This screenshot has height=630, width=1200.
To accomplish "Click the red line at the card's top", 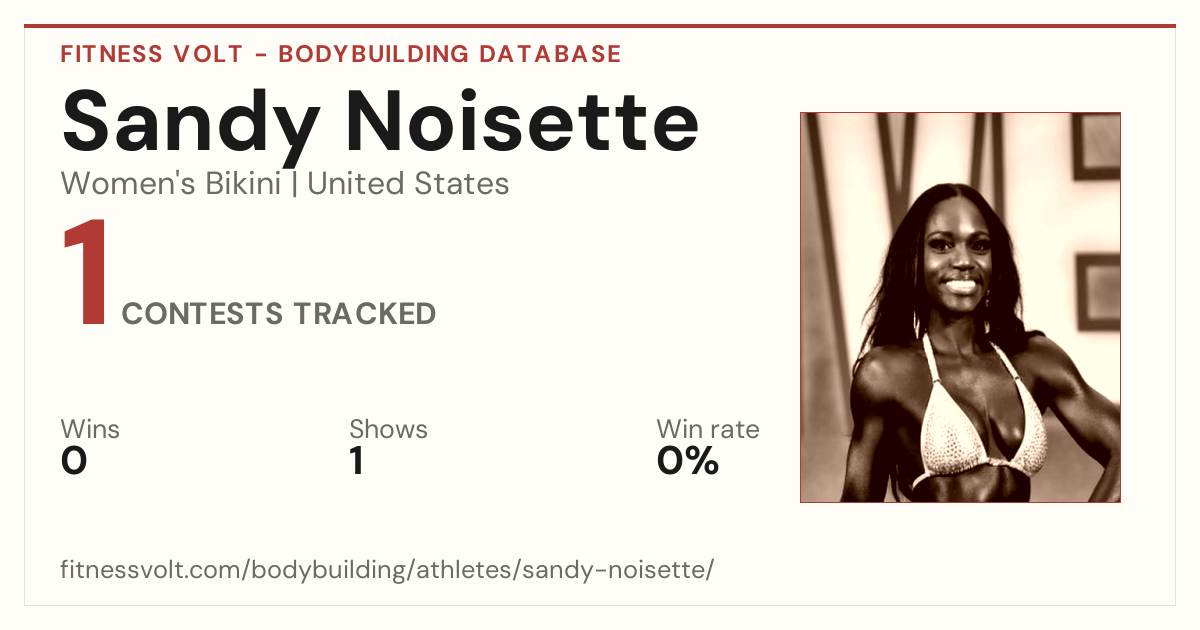I will point(600,26).
